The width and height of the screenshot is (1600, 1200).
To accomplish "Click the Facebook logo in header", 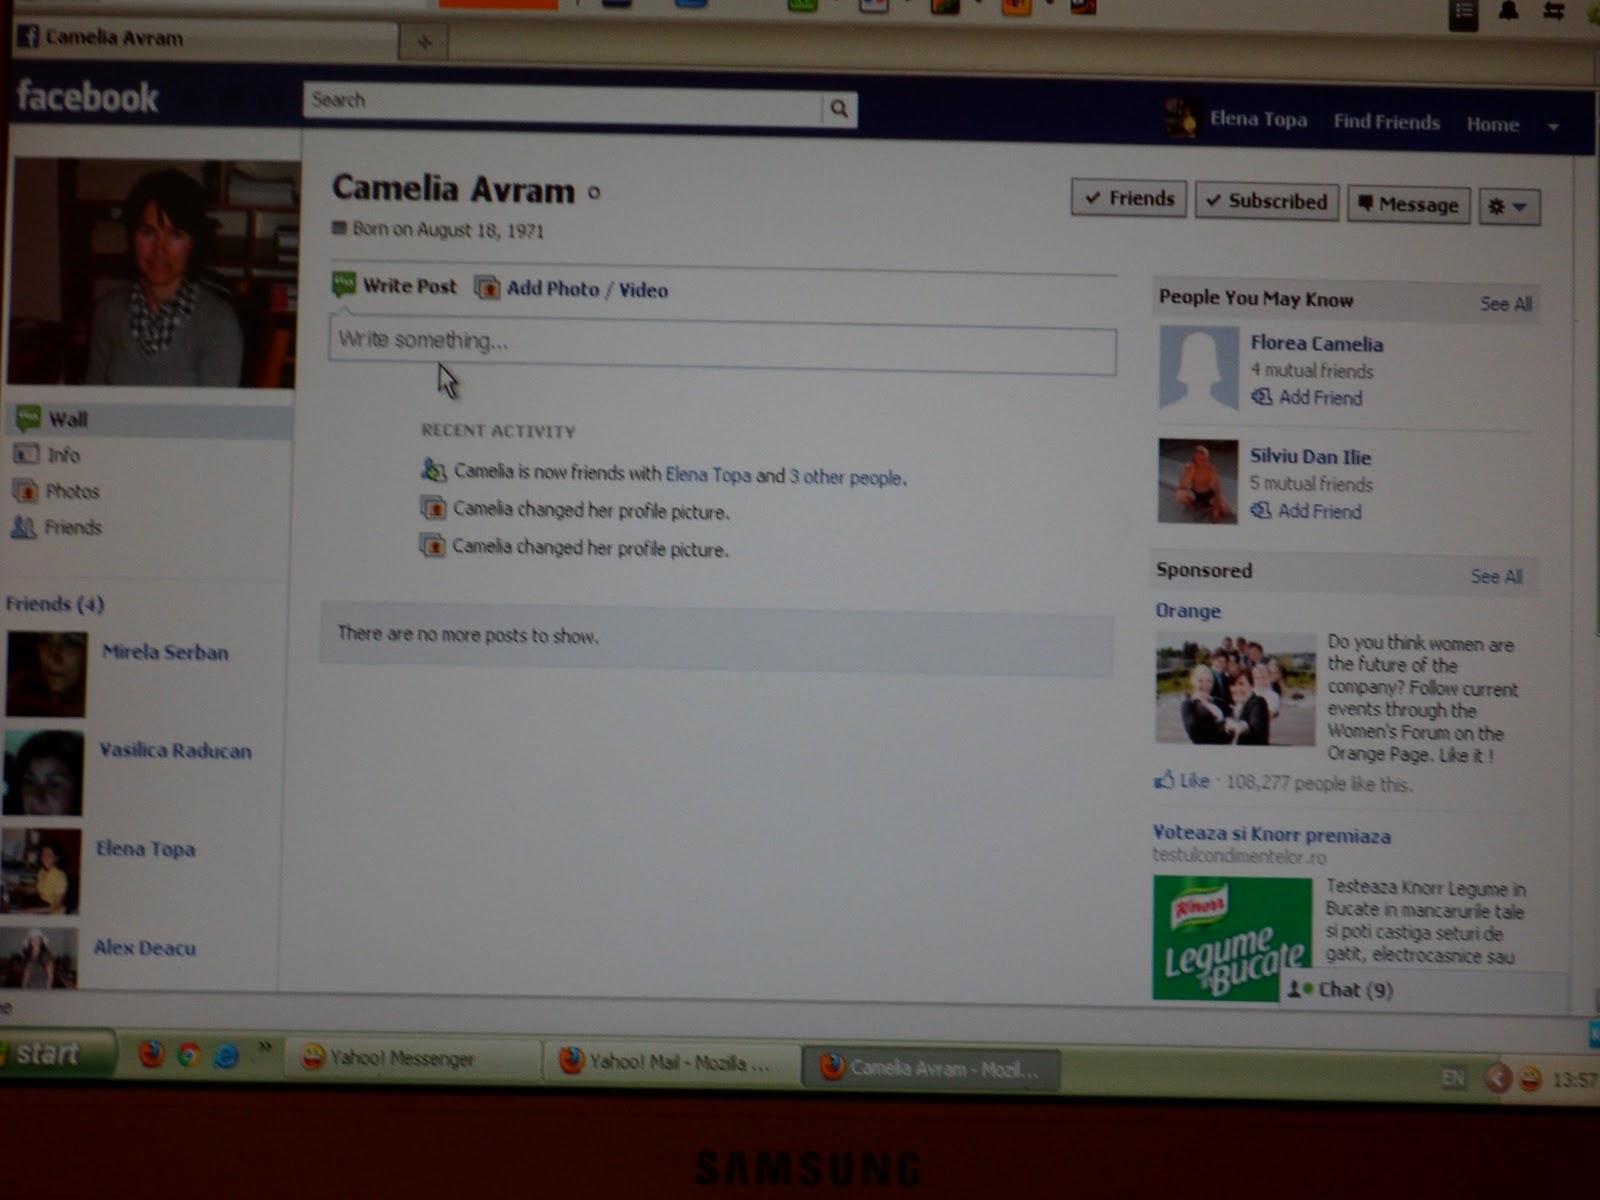I will pos(88,97).
